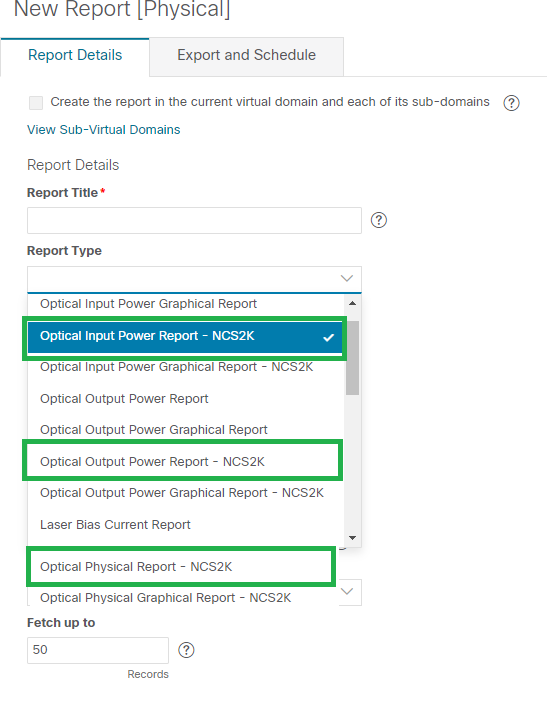
Task: Open the dropdown chevron below the list
Action: (347, 591)
